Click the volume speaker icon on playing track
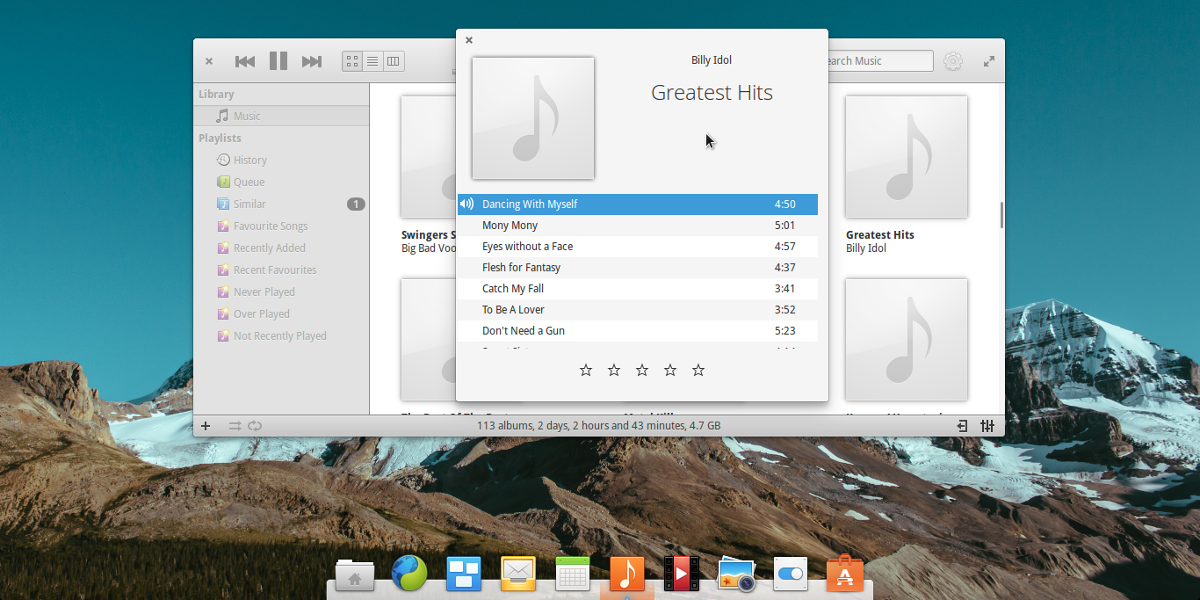The image size is (1200, 600). click(x=467, y=204)
